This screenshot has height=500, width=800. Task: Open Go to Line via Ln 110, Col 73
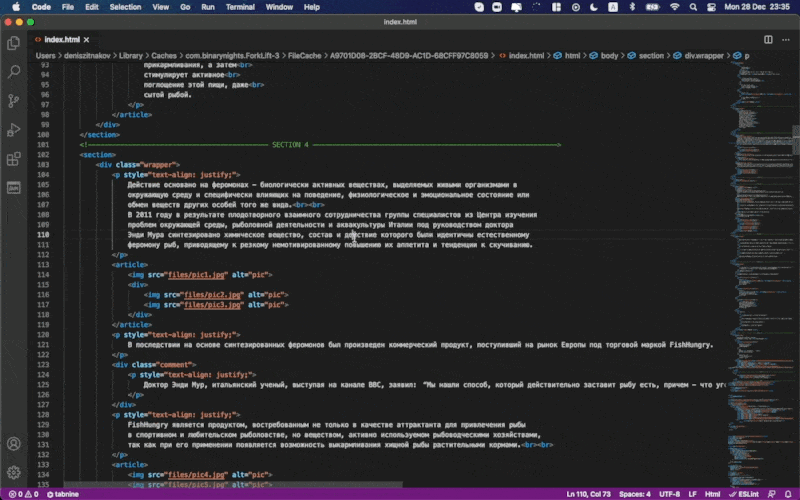coord(588,494)
